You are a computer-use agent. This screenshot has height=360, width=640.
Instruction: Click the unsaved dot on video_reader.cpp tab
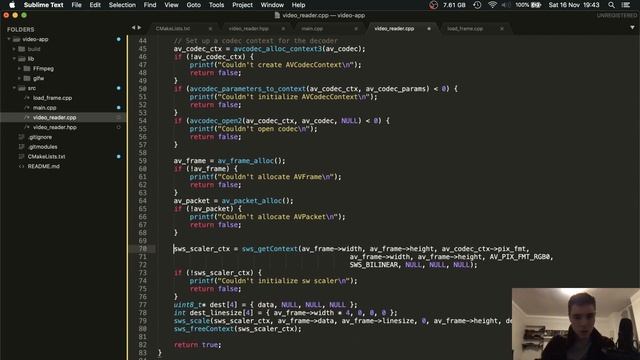pos(429,29)
